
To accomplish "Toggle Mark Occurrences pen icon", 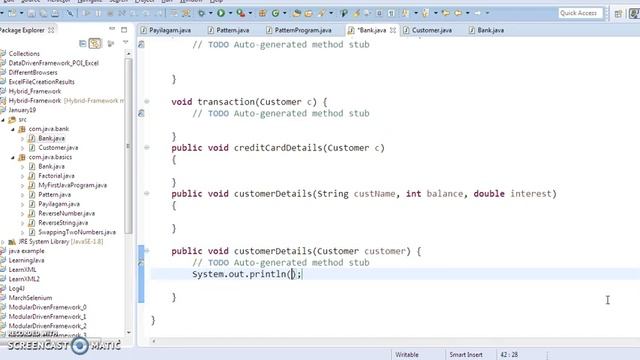I will pos(357,13).
